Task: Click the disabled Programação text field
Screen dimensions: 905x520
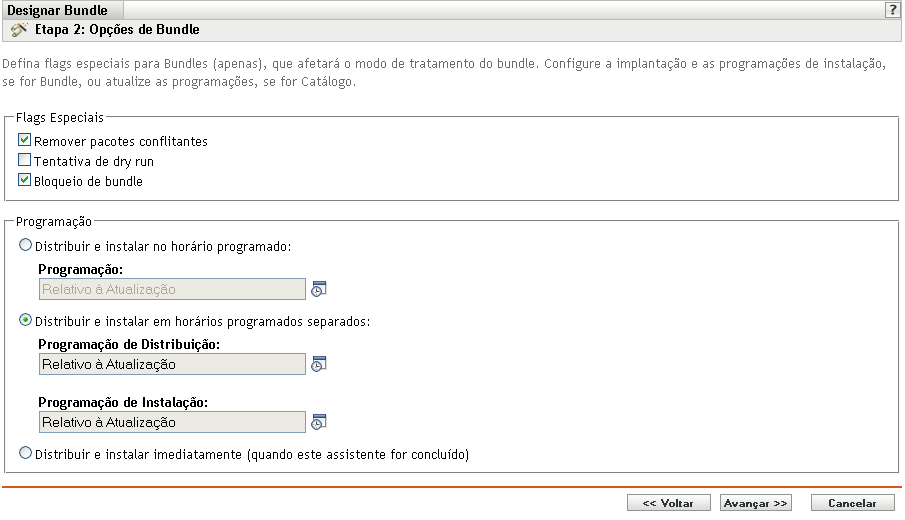Action: click(172, 290)
